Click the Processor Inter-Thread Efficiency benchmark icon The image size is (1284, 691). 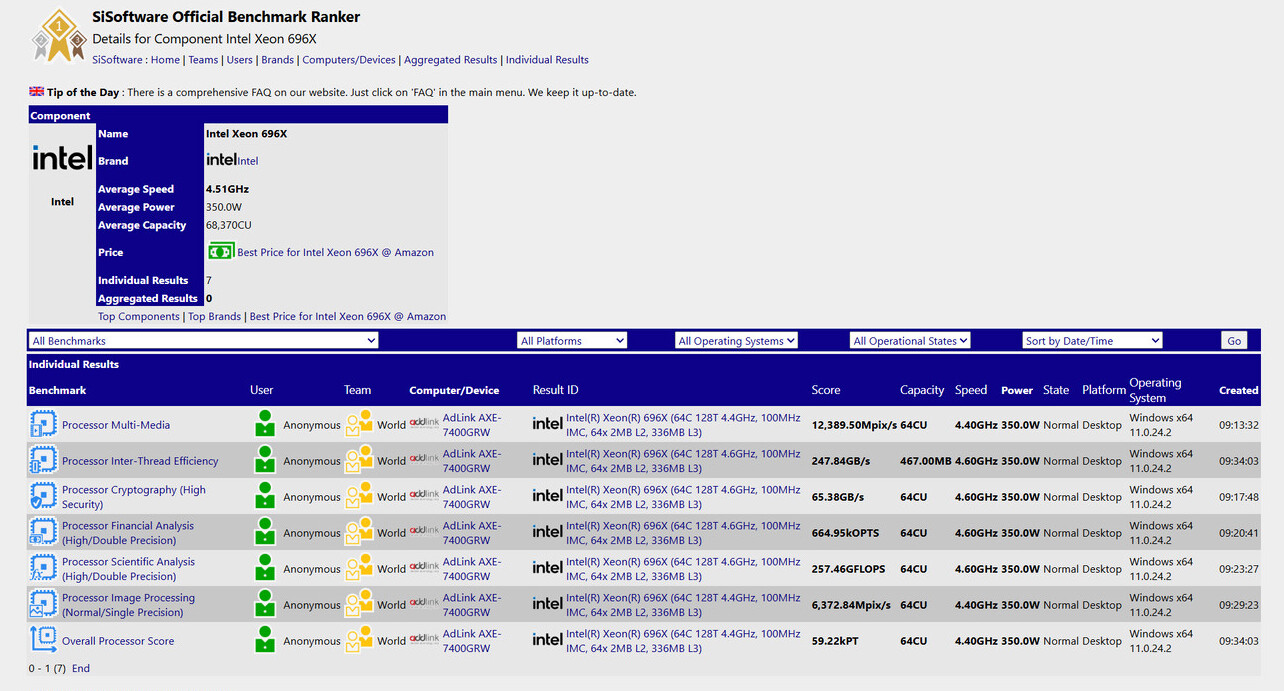pos(43,461)
